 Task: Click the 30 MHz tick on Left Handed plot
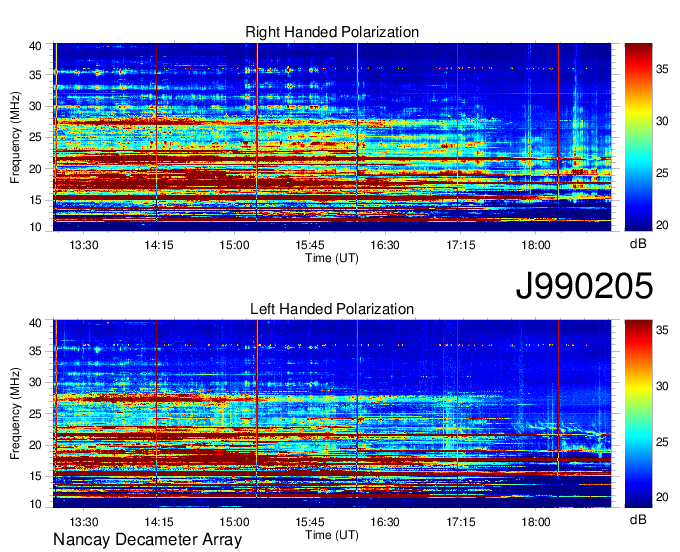[x=36, y=382]
